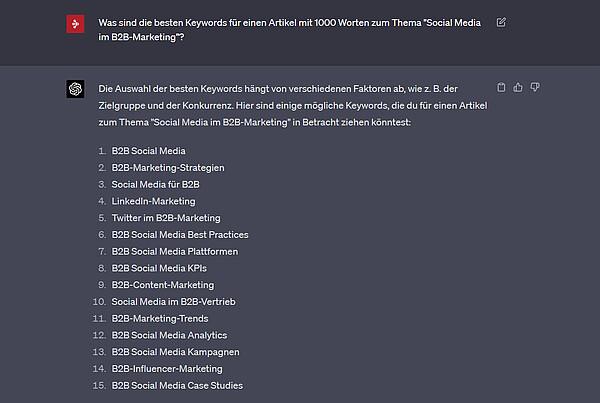This screenshot has height=403, width=600.
Task: Select "B2B Social Media KPIs" entry
Action: (x=159, y=268)
